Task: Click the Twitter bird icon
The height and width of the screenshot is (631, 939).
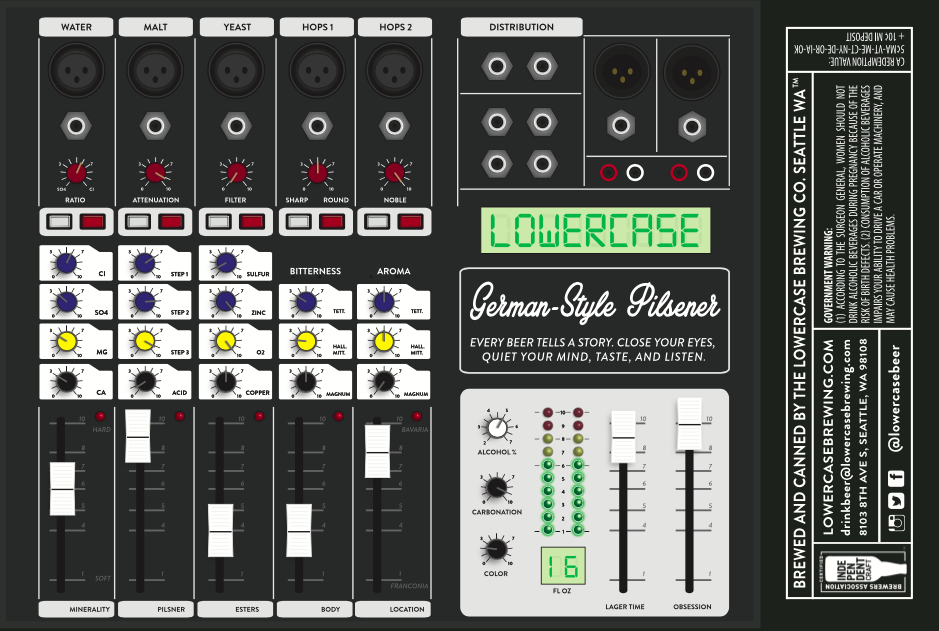Action: tap(896, 500)
